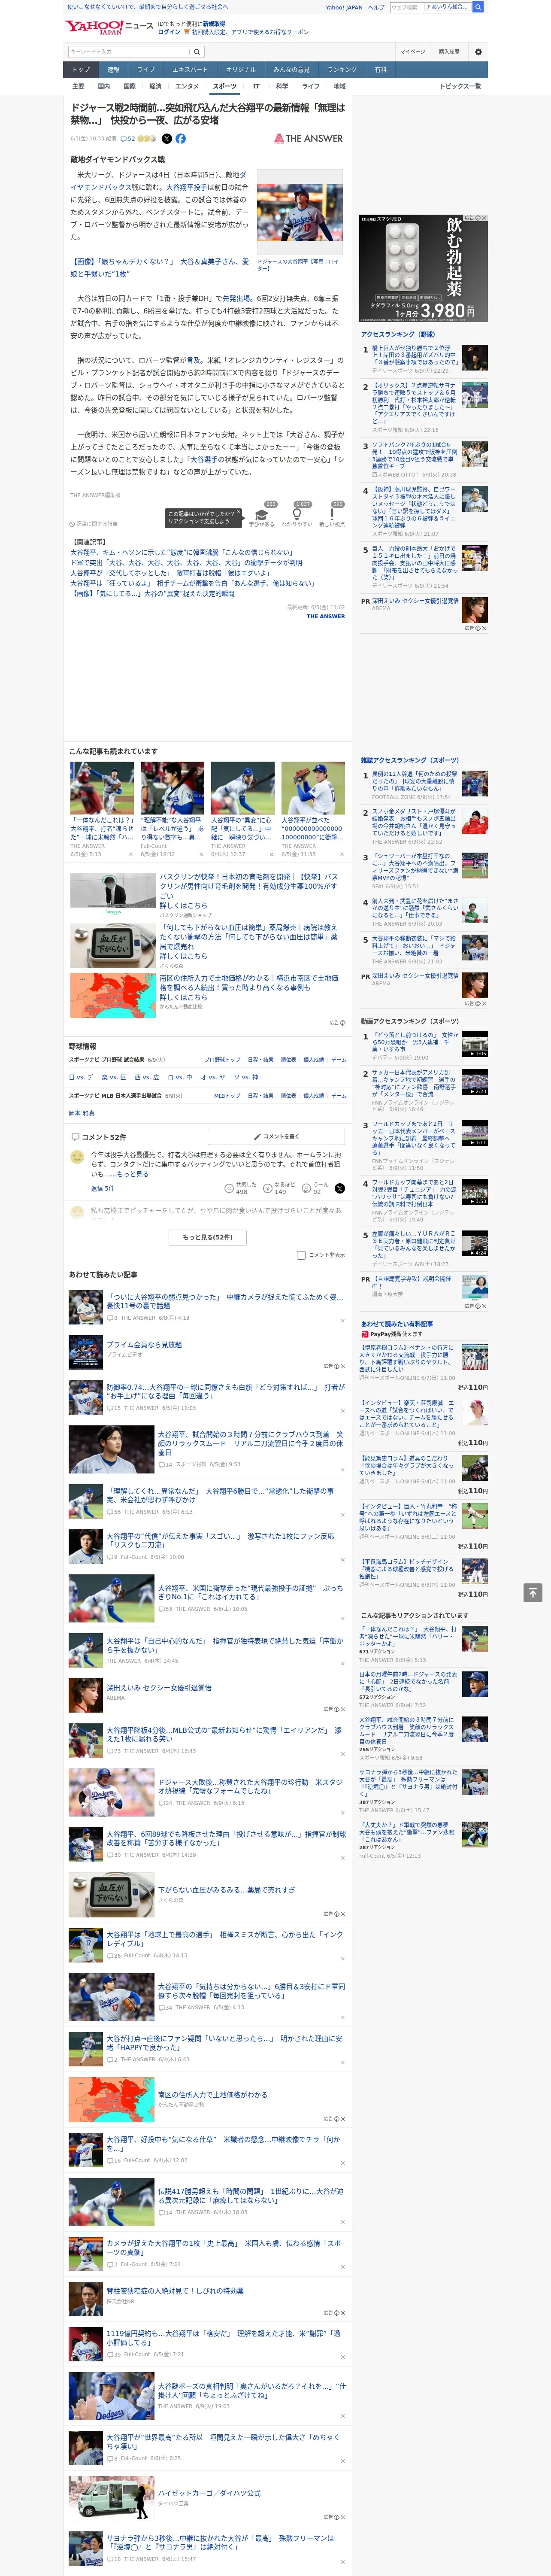This screenshot has width=551, height=2576.
Task: Click the ヘルプ link in top bar
Action: tap(376, 7)
